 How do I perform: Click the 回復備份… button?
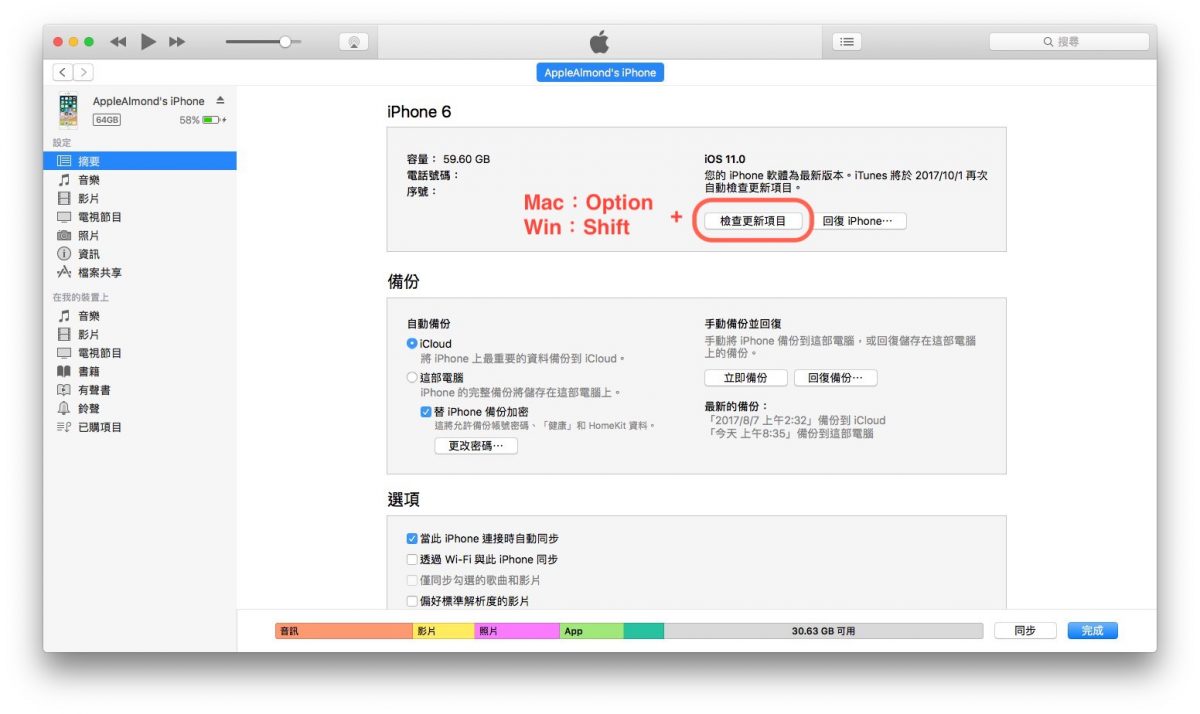click(836, 378)
